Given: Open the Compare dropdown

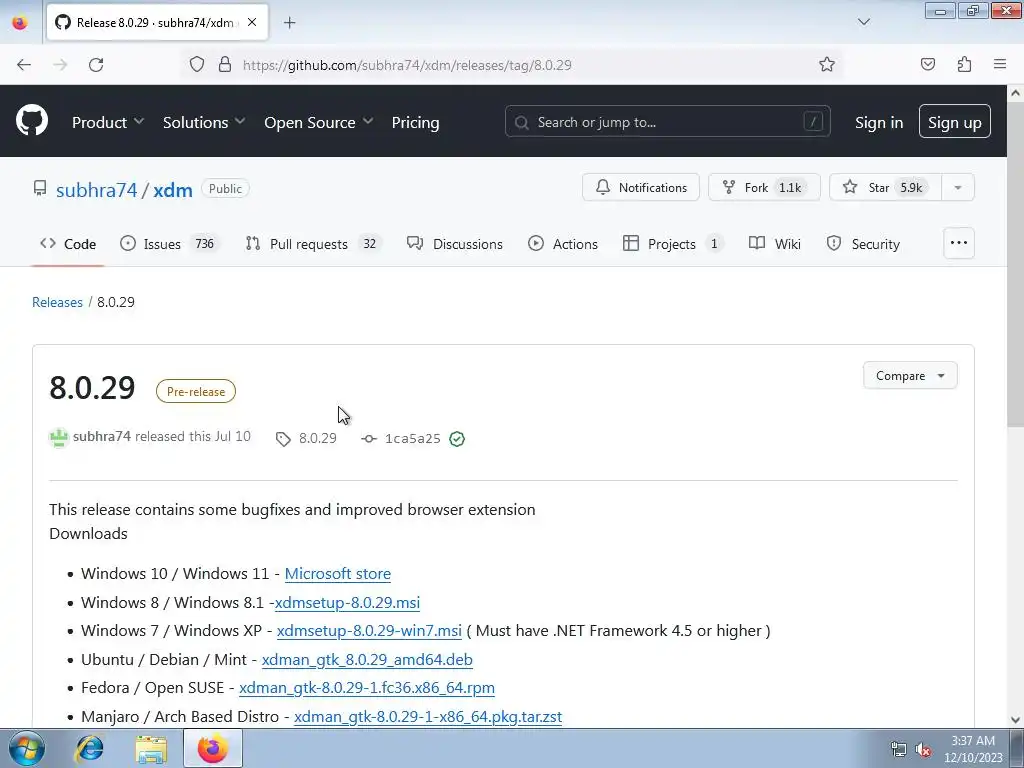Looking at the screenshot, I should [x=910, y=376].
